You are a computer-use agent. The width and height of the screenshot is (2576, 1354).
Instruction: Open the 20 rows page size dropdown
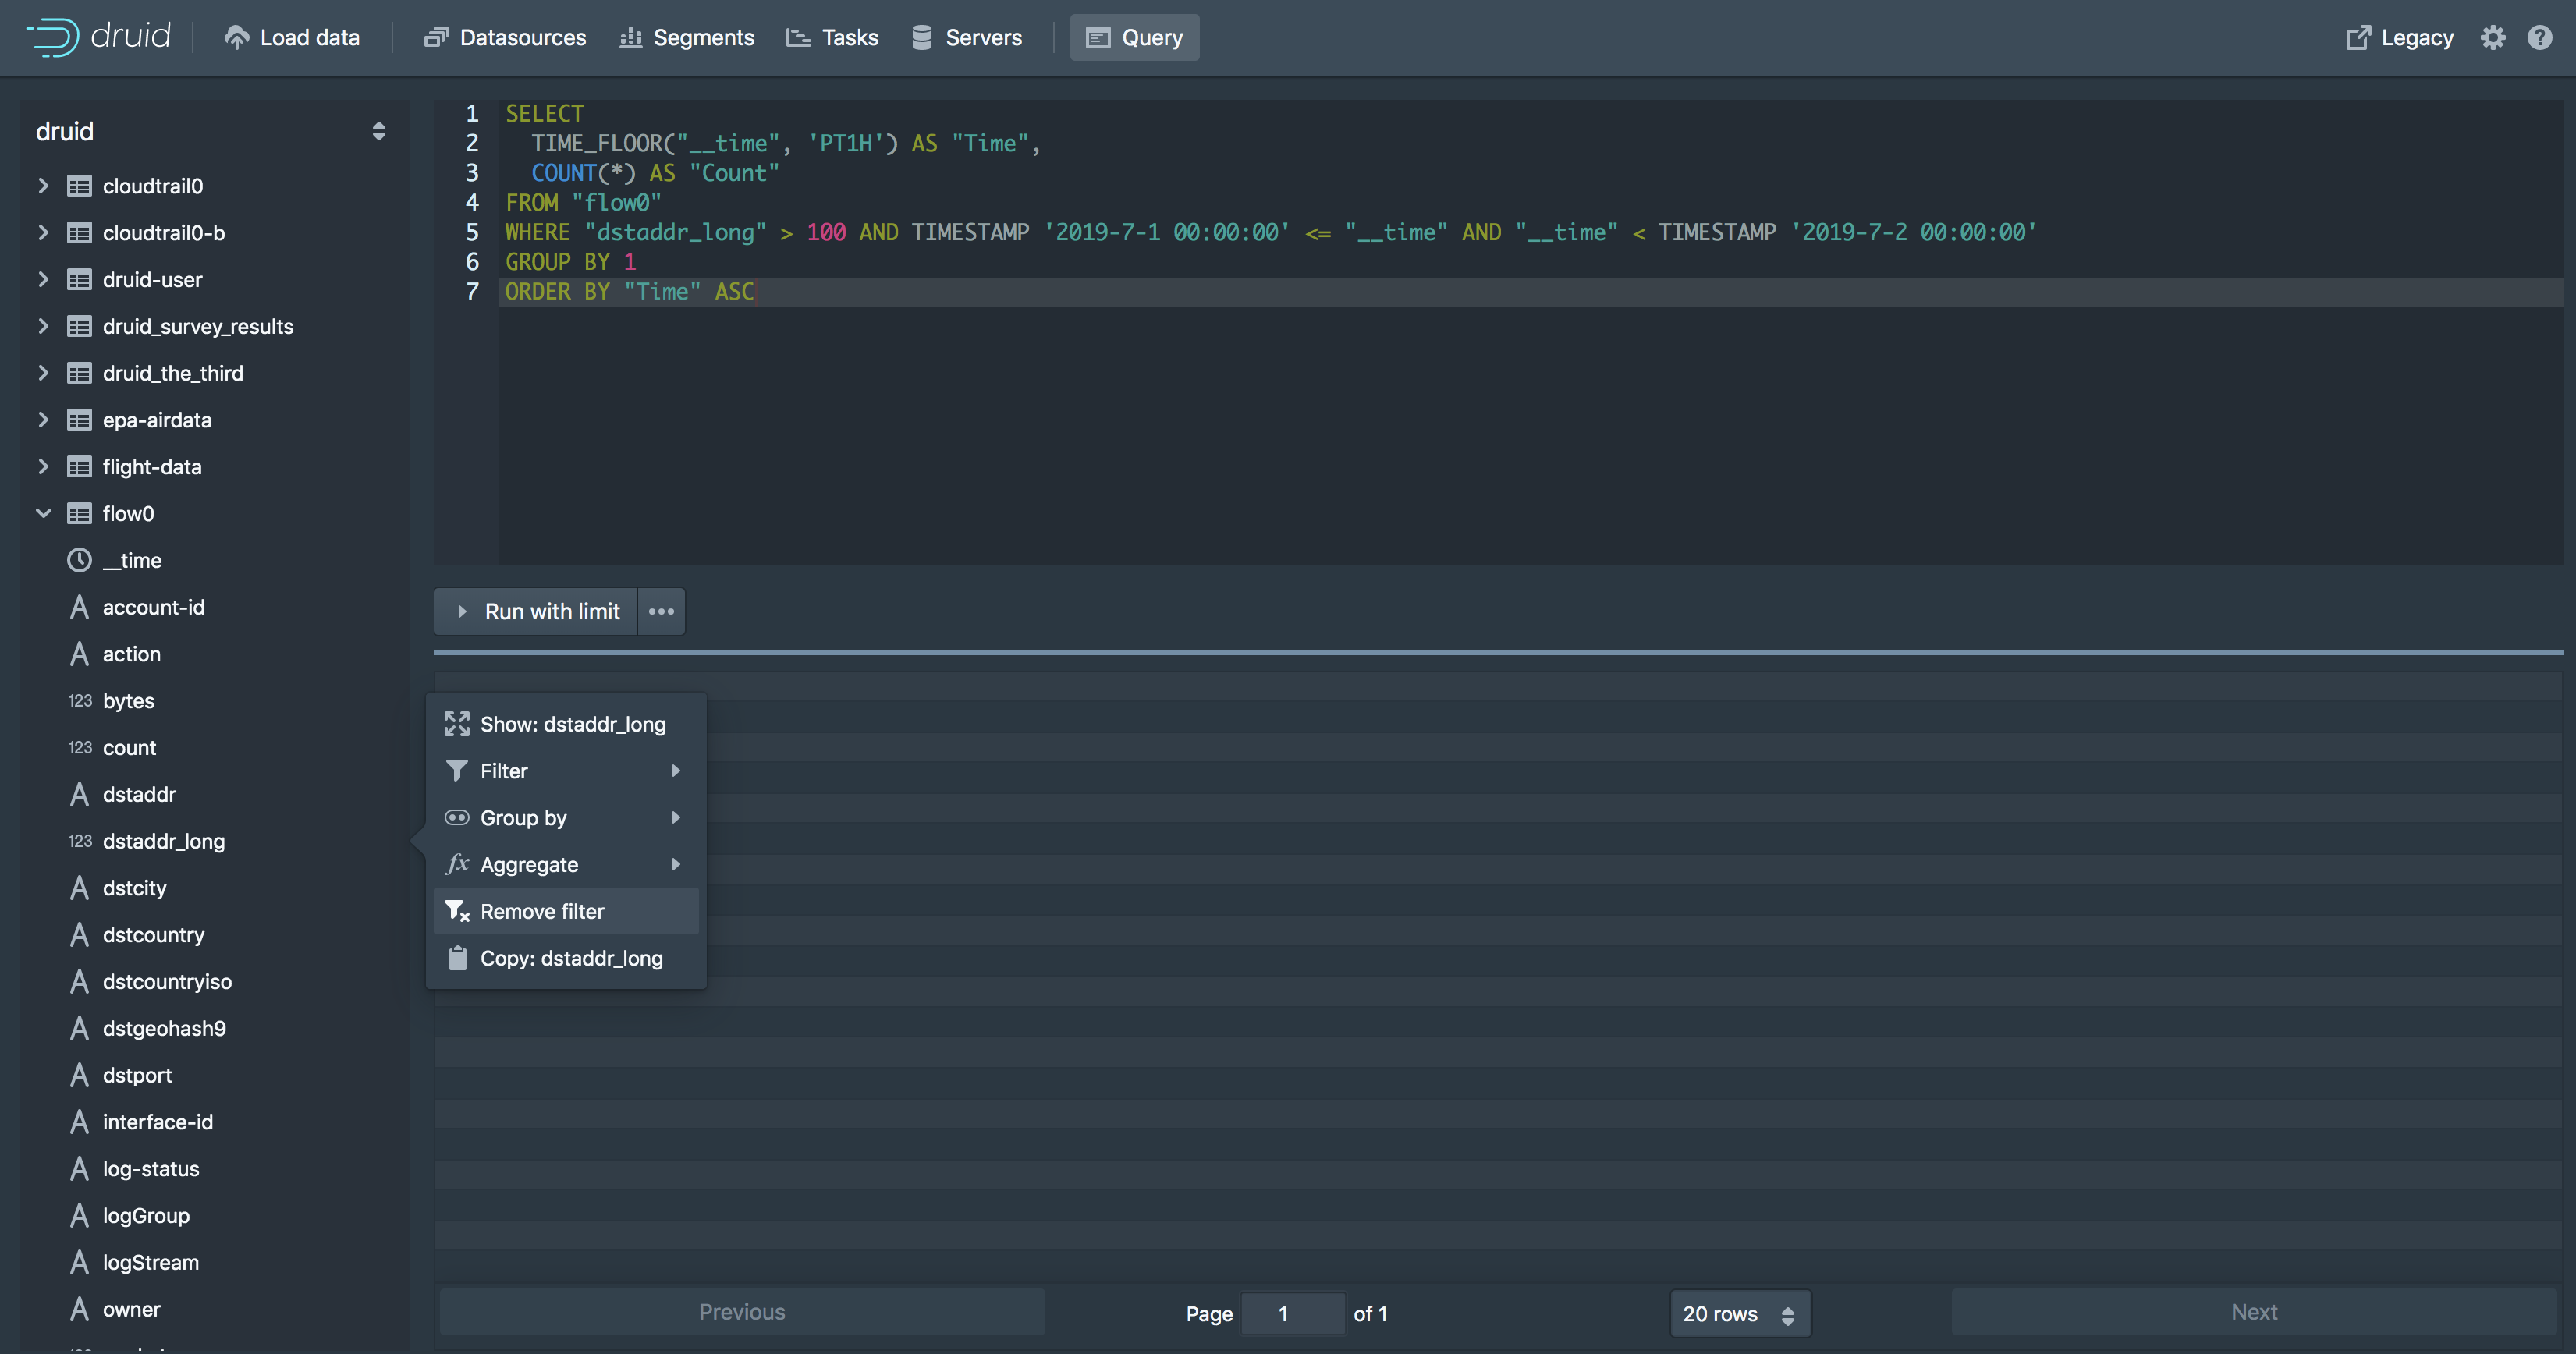[1739, 1313]
